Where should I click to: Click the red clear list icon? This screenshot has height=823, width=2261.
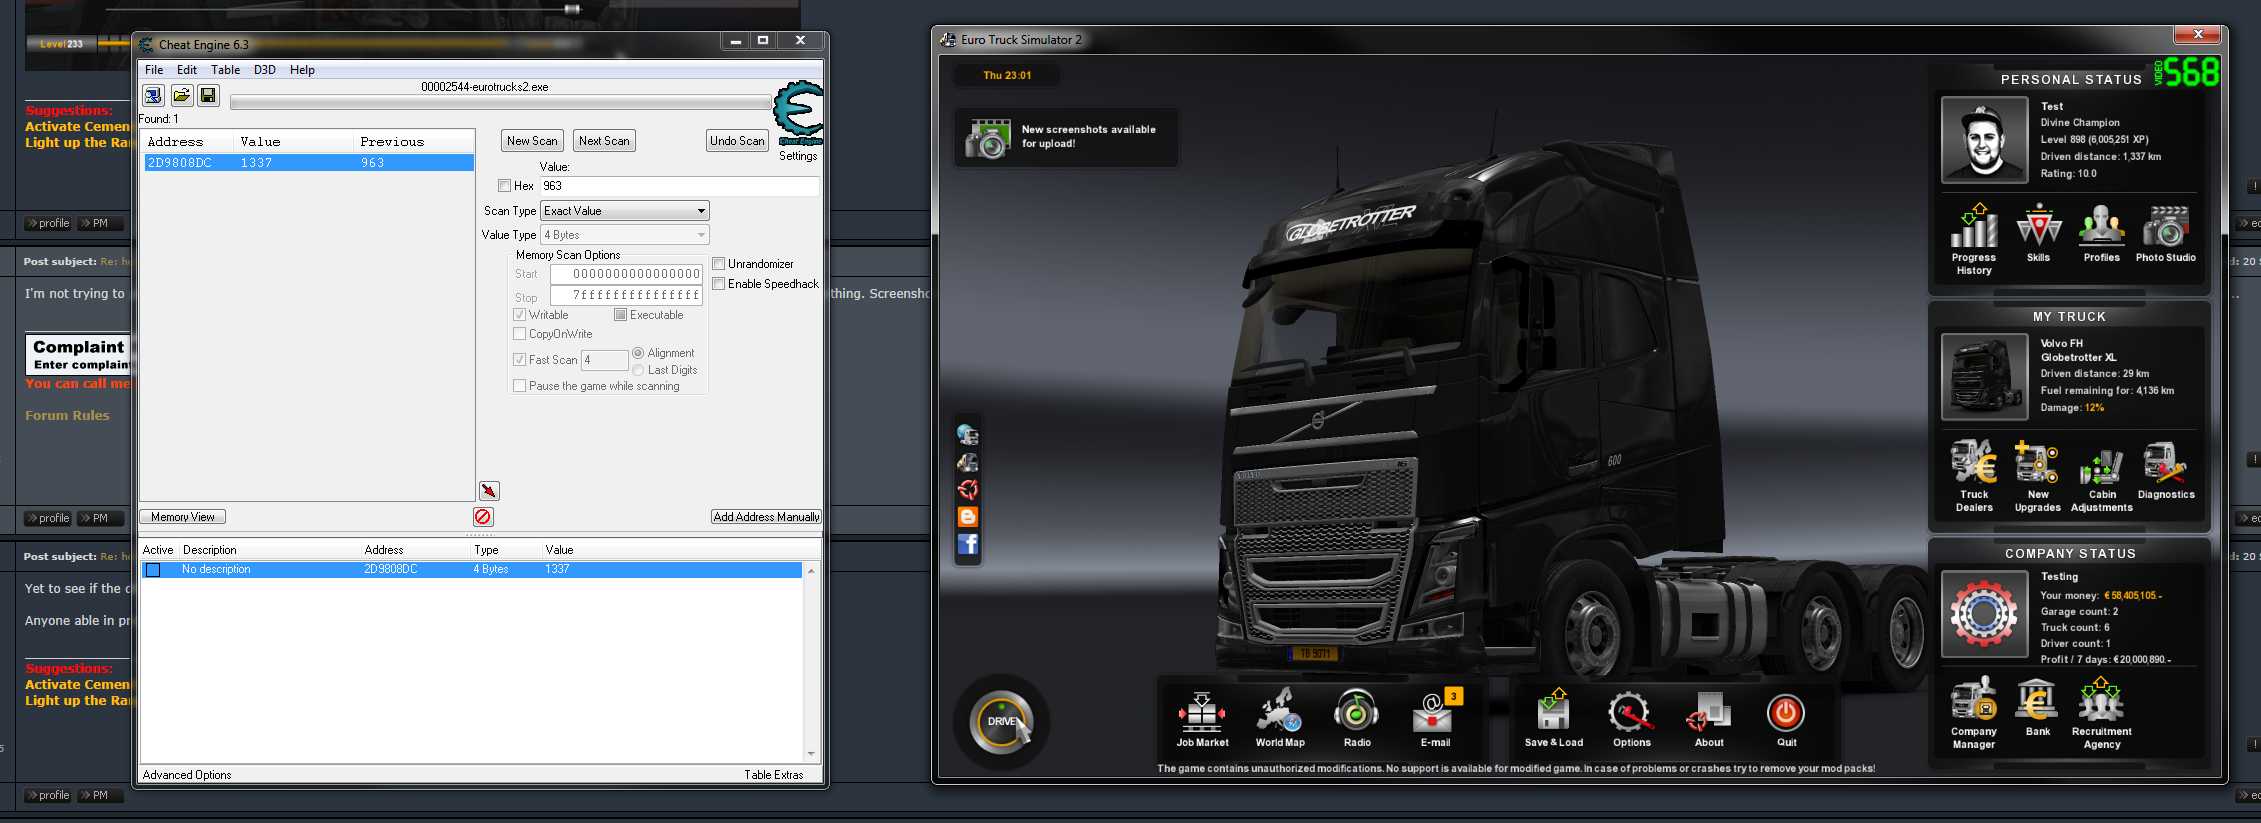[x=483, y=517]
